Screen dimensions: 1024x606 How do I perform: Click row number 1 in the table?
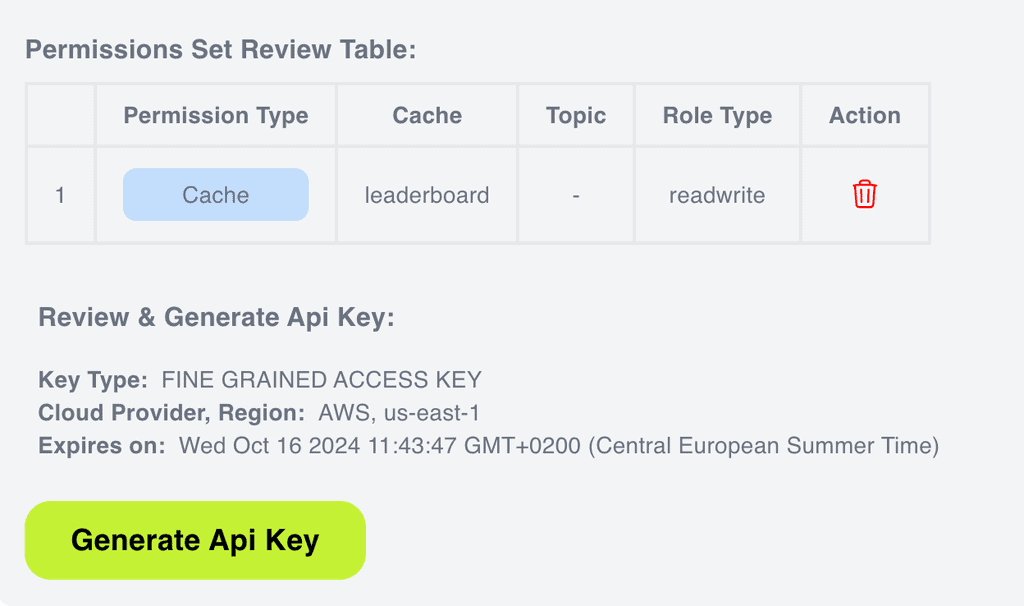click(x=60, y=195)
